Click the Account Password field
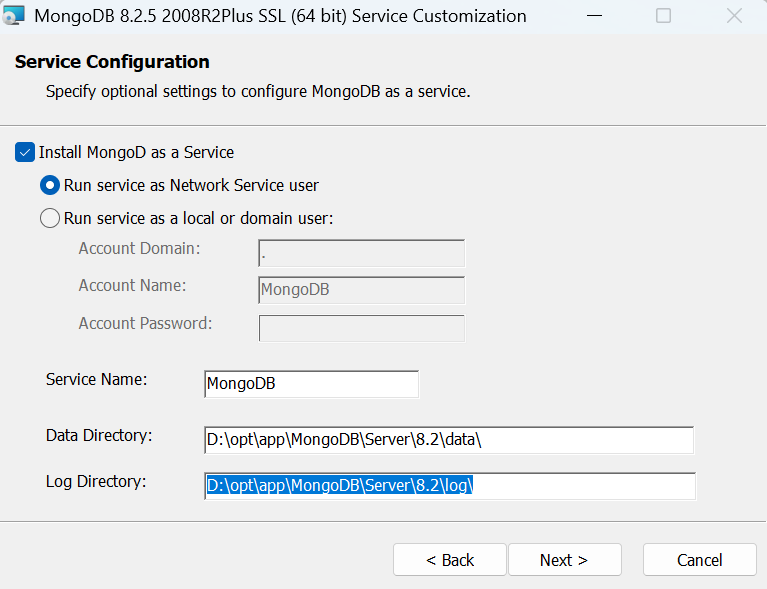 (361, 328)
